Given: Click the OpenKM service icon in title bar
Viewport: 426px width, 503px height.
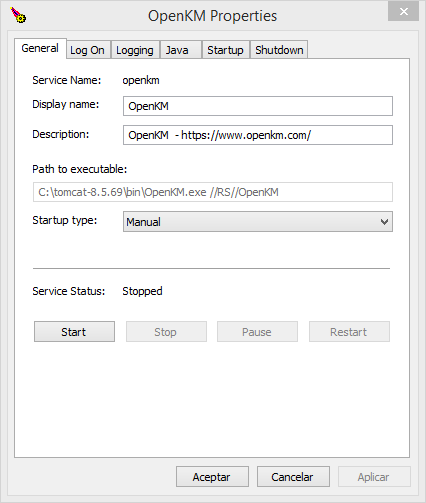Looking at the screenshot, I should point(18,15).
